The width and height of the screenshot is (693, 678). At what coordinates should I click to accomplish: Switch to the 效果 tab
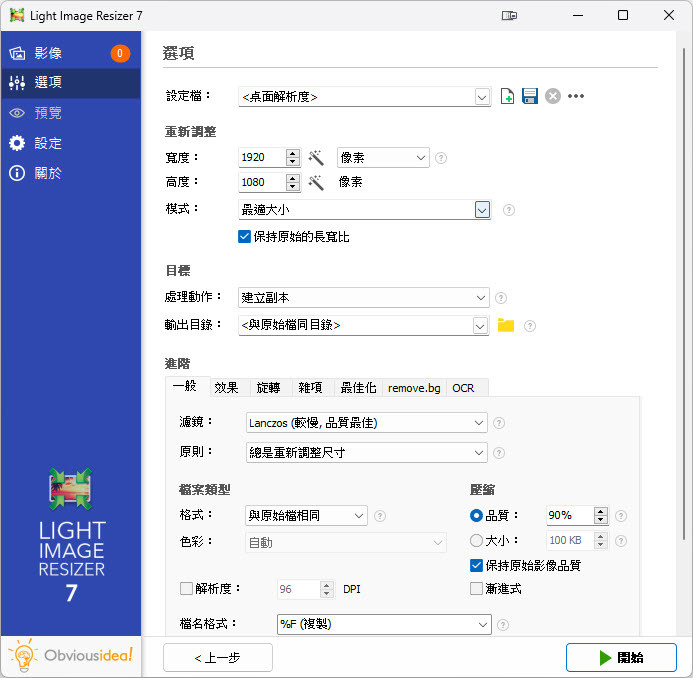pyautogui.click(x=226, y=388)
